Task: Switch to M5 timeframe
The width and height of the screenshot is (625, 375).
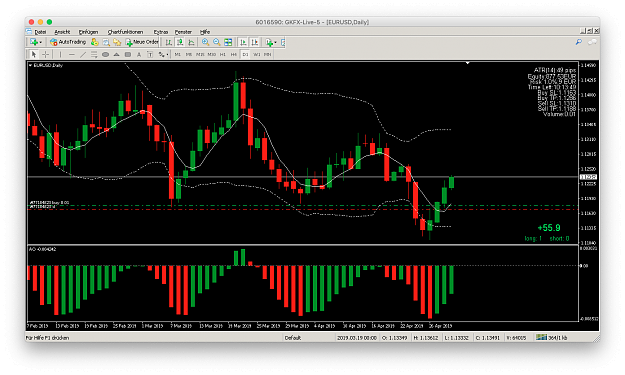Action: tap(189, 55)
